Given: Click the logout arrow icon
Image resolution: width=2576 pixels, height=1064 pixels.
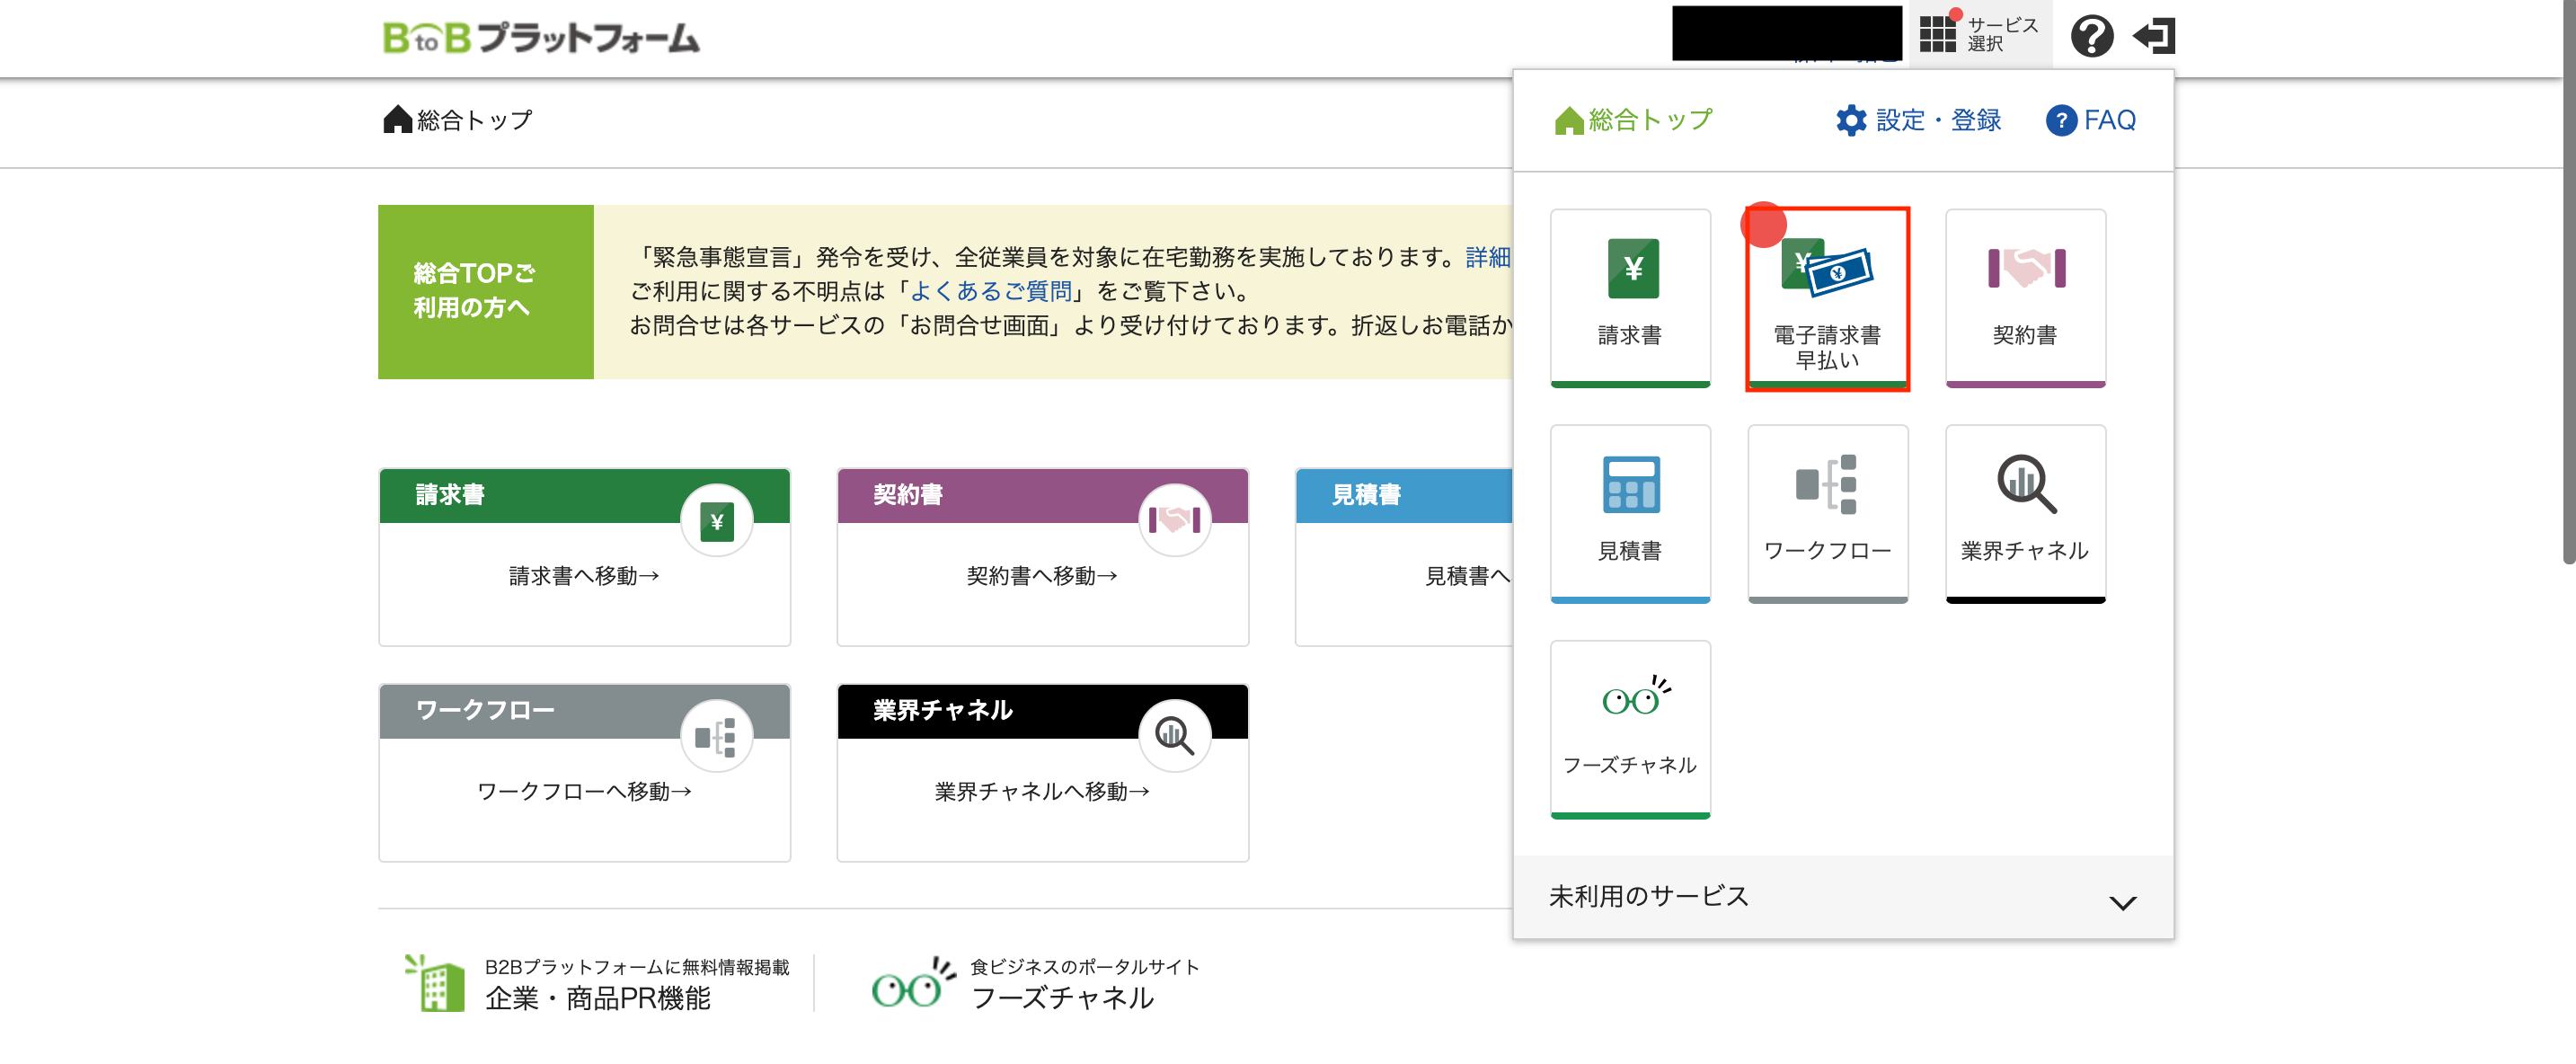Looking at the screenshot, I should tap(2154, 36).
